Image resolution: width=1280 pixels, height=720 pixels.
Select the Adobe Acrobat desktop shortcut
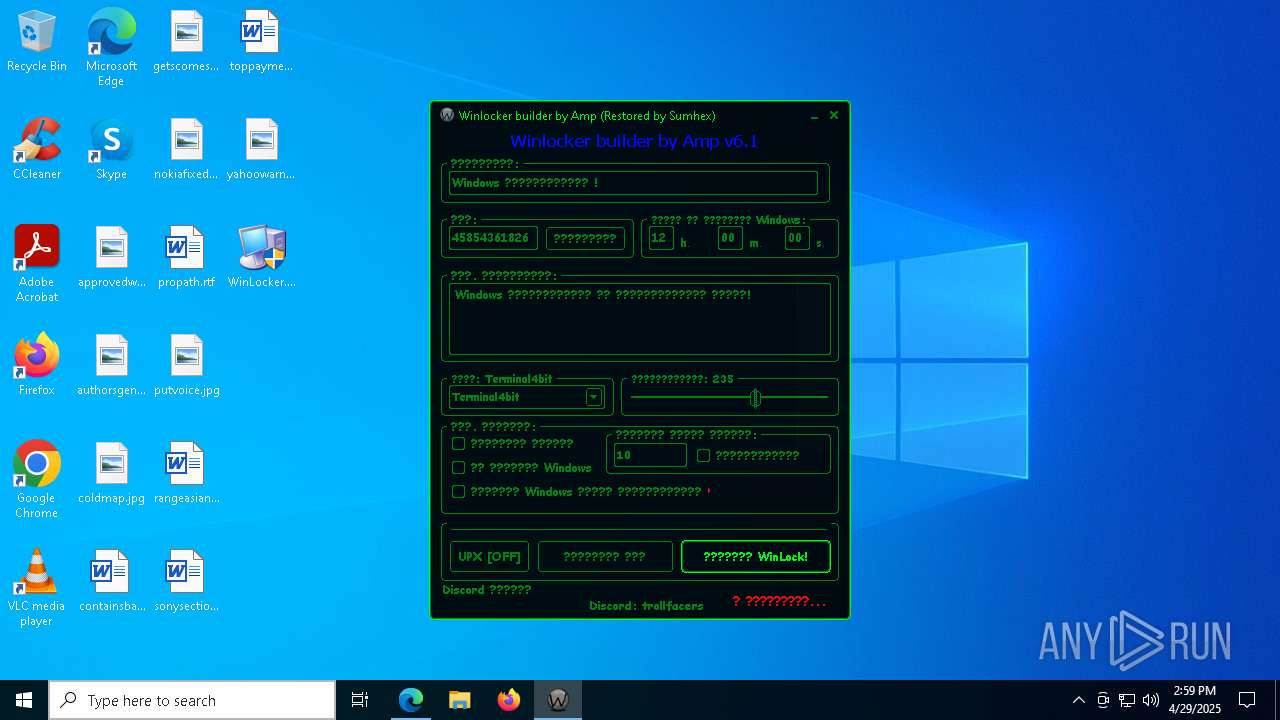[x=37, y=264]
